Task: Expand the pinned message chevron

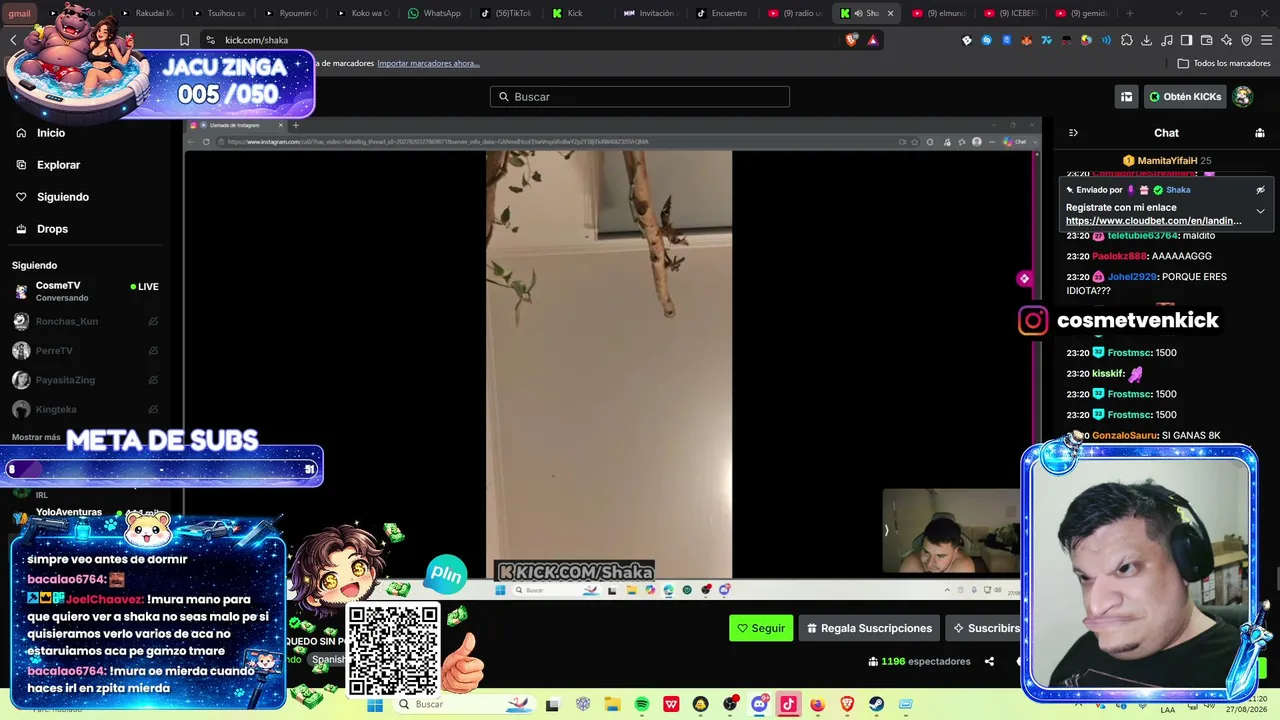Action: tap(1260, 211)
